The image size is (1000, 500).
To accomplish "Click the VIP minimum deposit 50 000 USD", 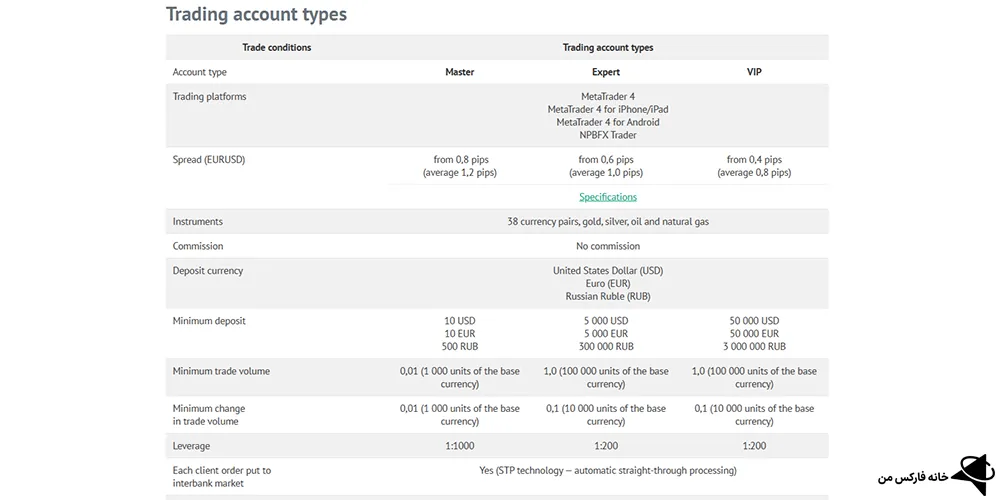I will (754, 321).
